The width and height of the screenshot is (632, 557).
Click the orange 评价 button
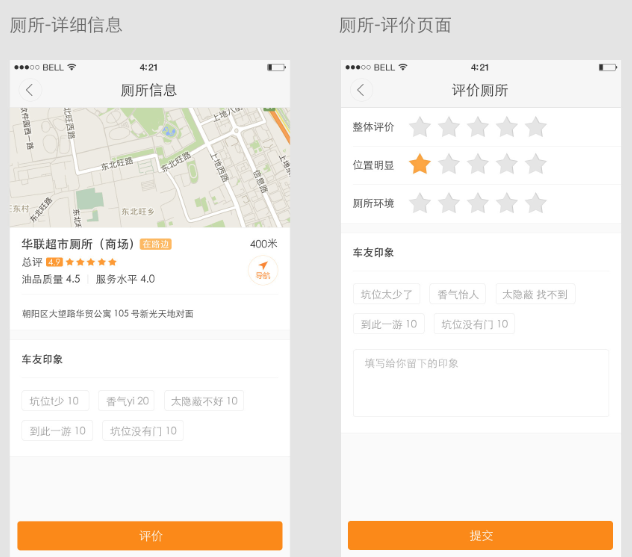tap(150, 536)
